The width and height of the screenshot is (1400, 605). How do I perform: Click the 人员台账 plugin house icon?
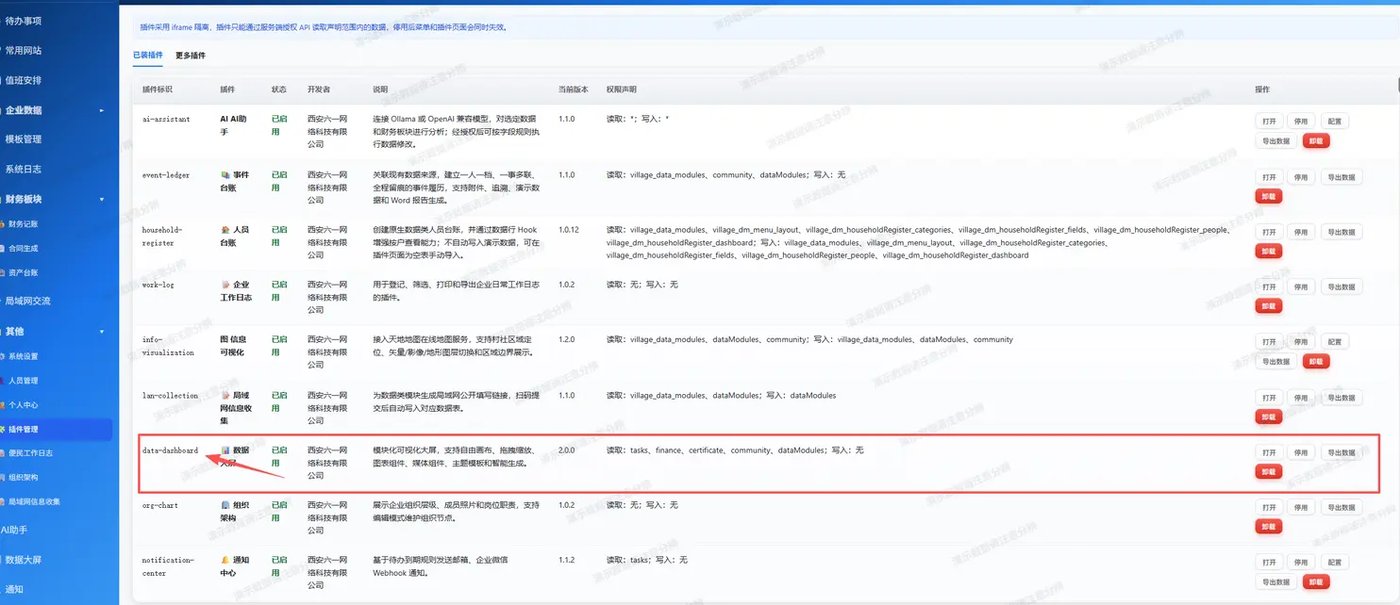click(x=225, y=230)
